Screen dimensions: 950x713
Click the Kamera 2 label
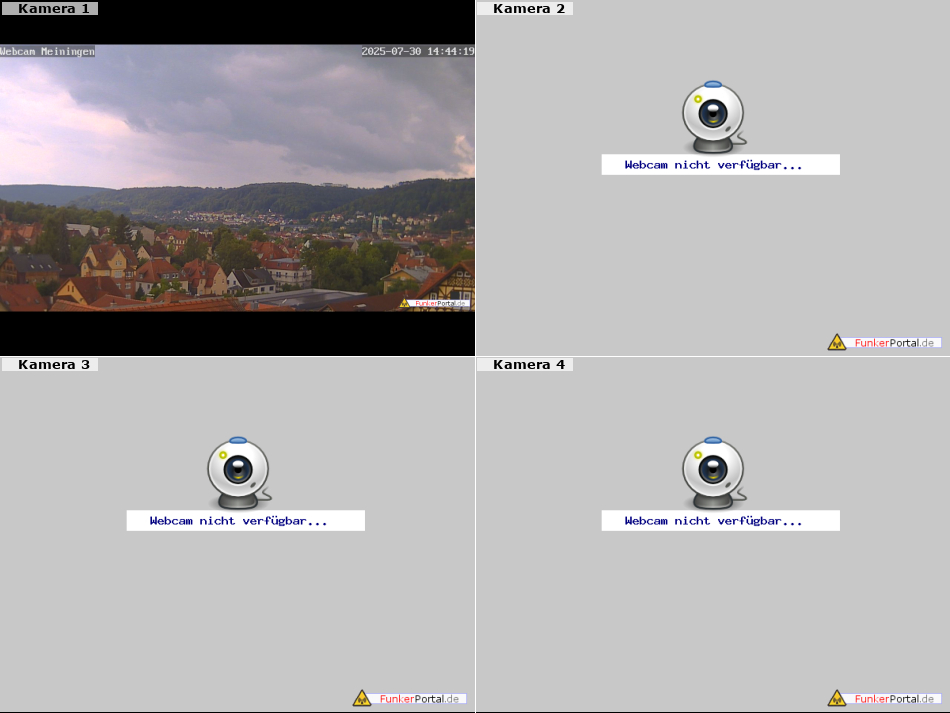[525, 8]
